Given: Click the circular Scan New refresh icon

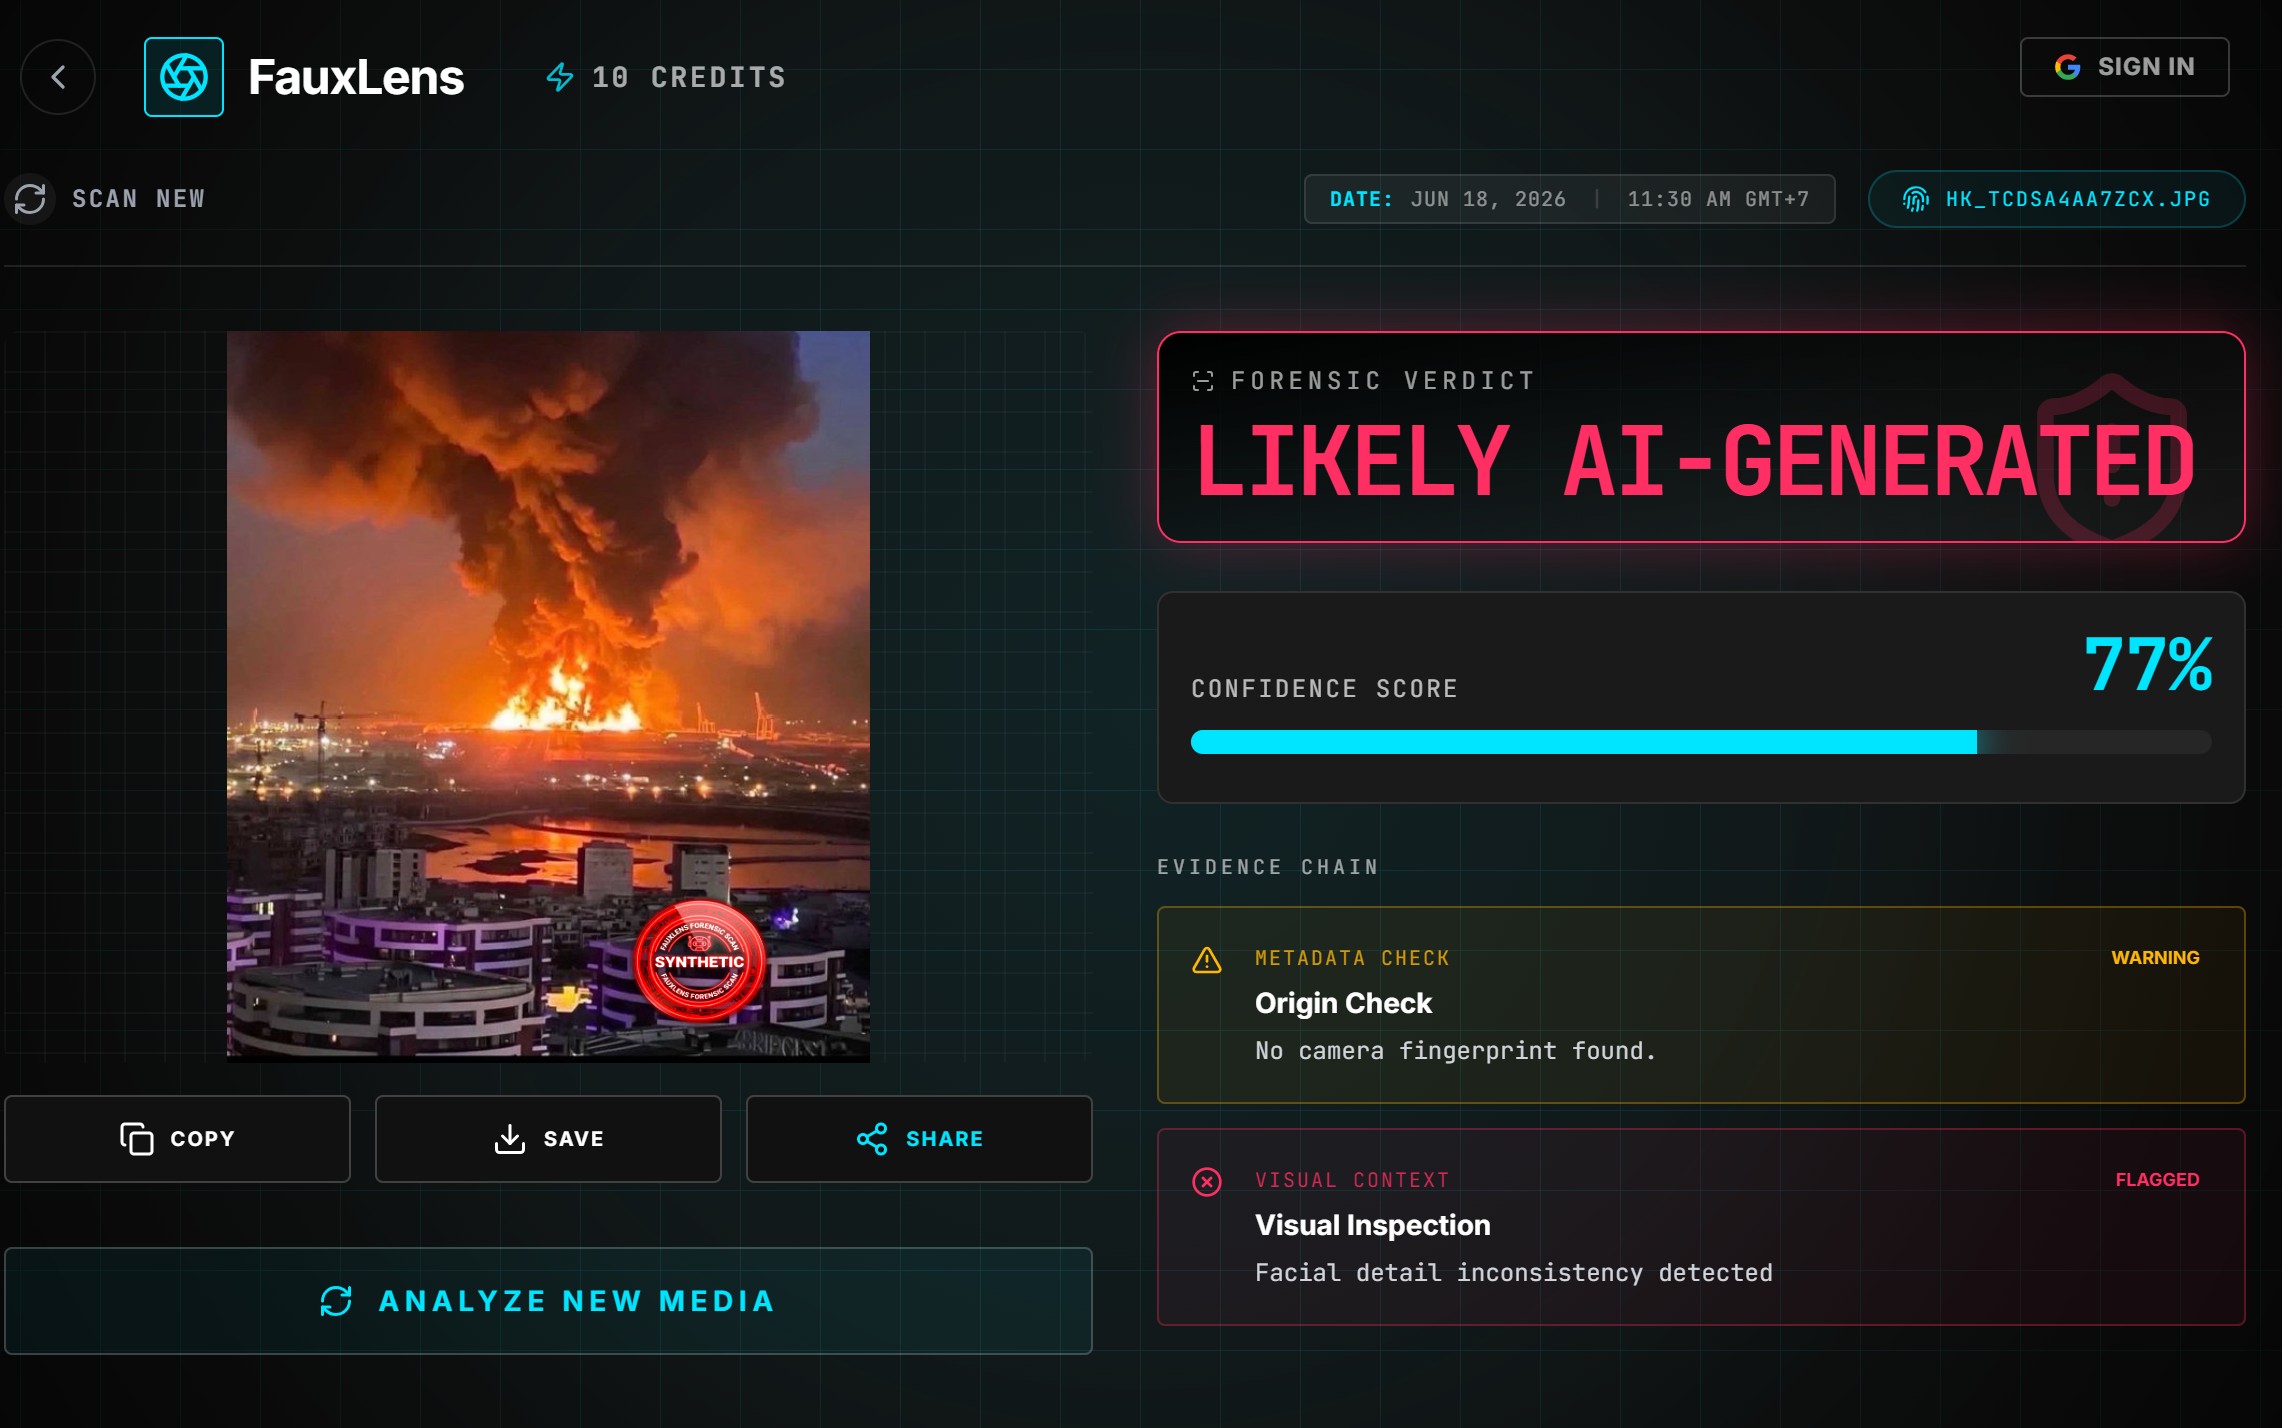Looking at the screenshot, I should click(30, 198).
